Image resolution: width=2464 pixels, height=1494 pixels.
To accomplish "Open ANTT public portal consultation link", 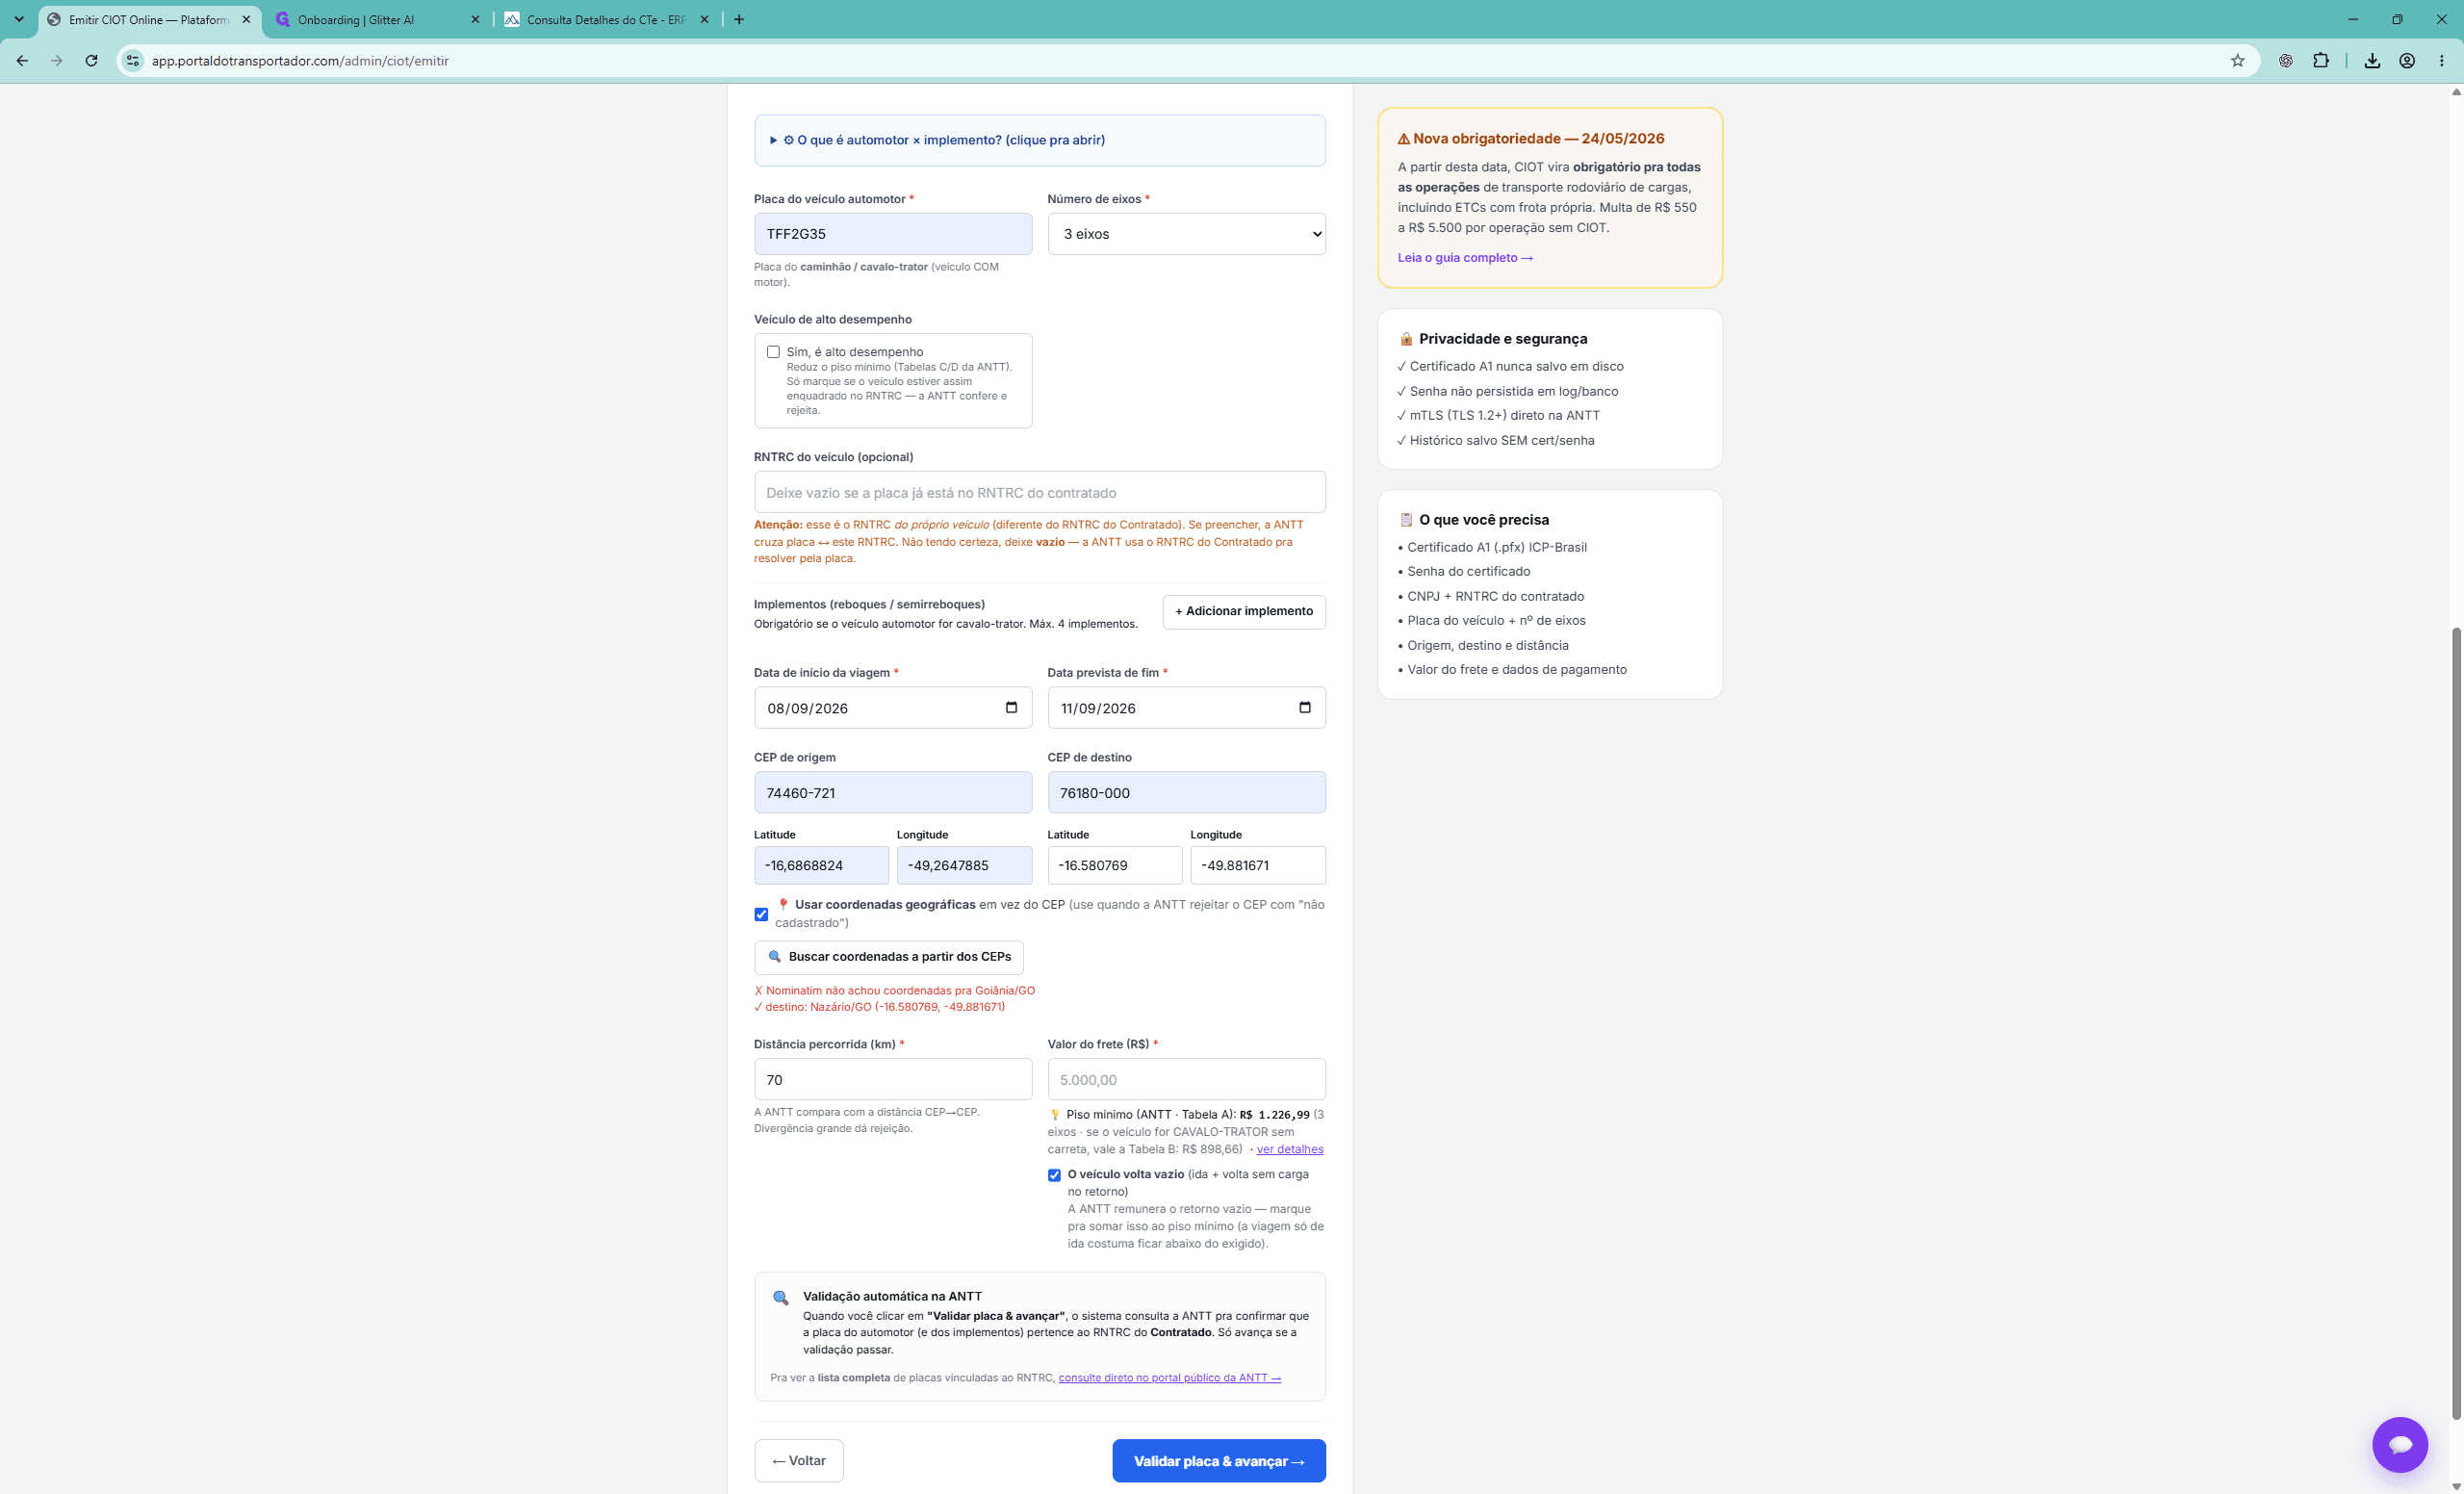I will coord(1169,1377).
